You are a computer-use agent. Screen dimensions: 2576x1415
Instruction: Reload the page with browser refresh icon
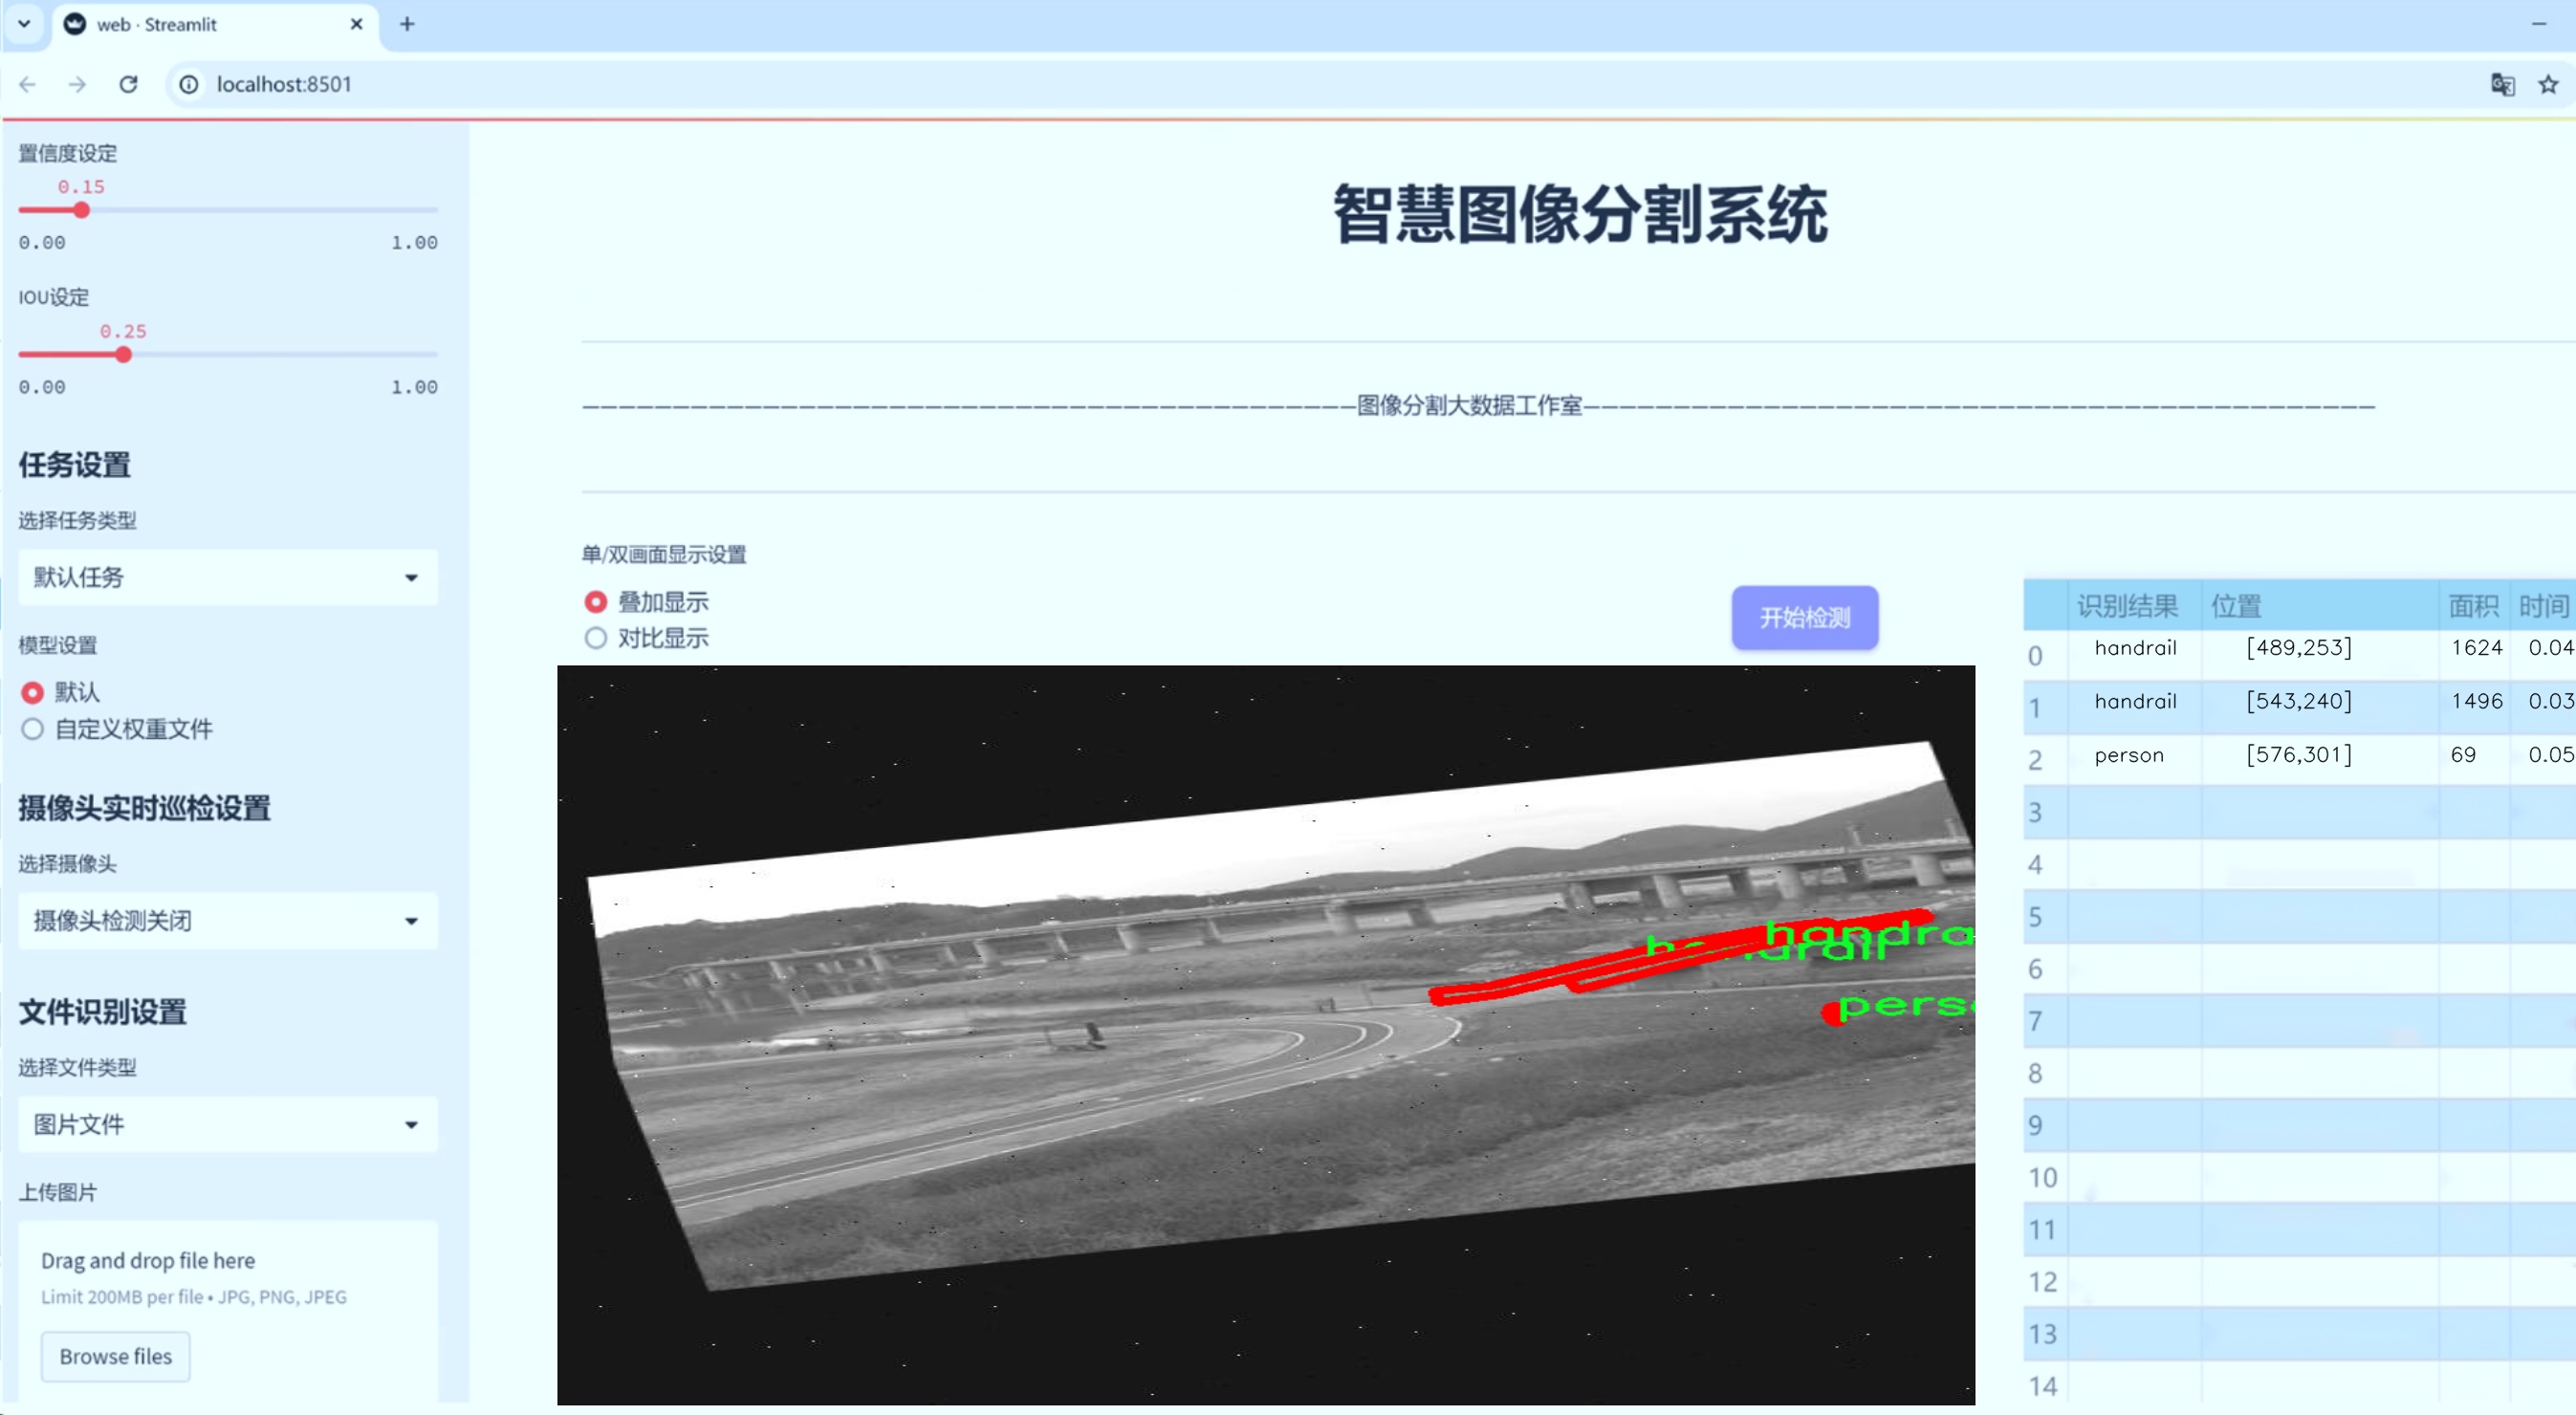coord(128,84)
